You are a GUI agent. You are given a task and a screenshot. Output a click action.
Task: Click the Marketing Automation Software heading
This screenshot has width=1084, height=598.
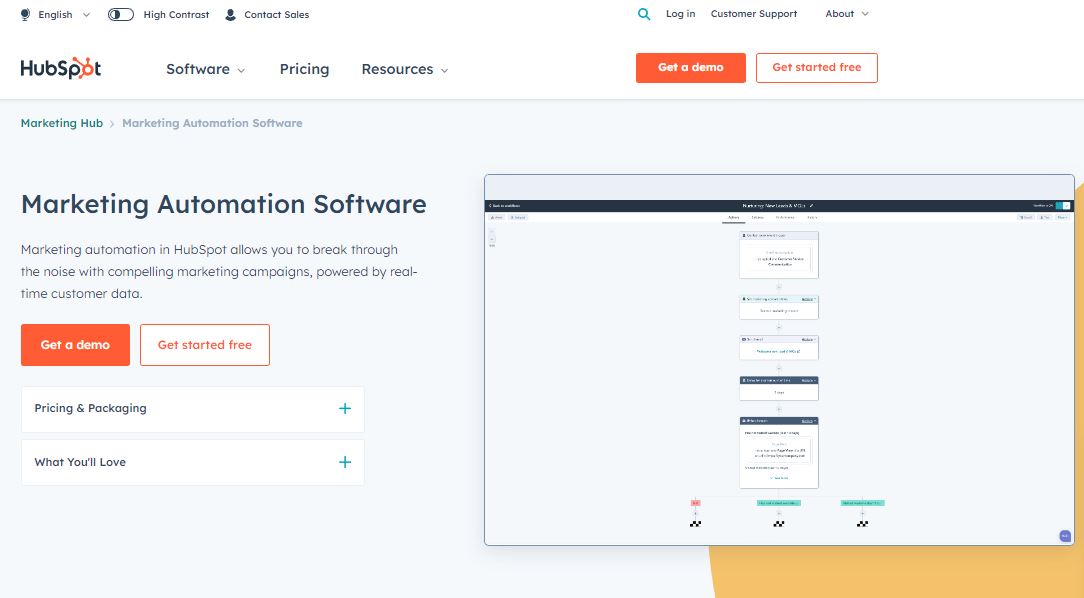(x=224, y=205)
